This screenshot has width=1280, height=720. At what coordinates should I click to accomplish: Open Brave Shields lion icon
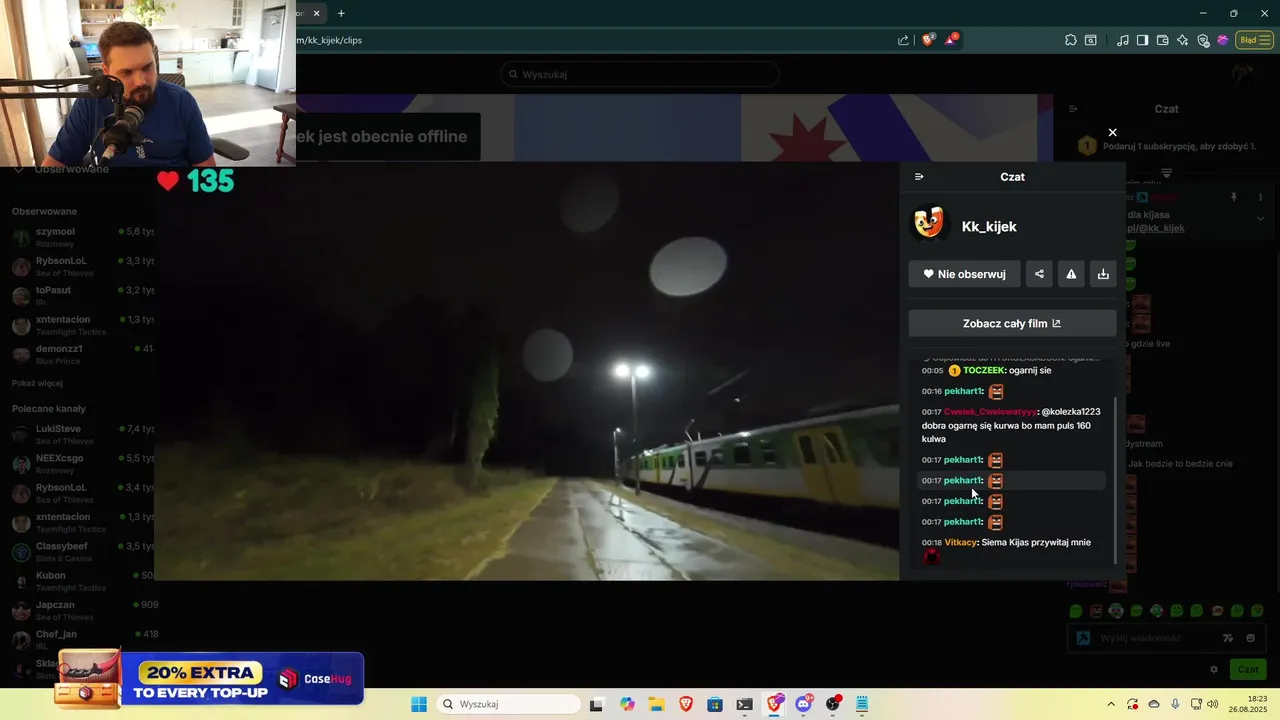tap(928, 40)
